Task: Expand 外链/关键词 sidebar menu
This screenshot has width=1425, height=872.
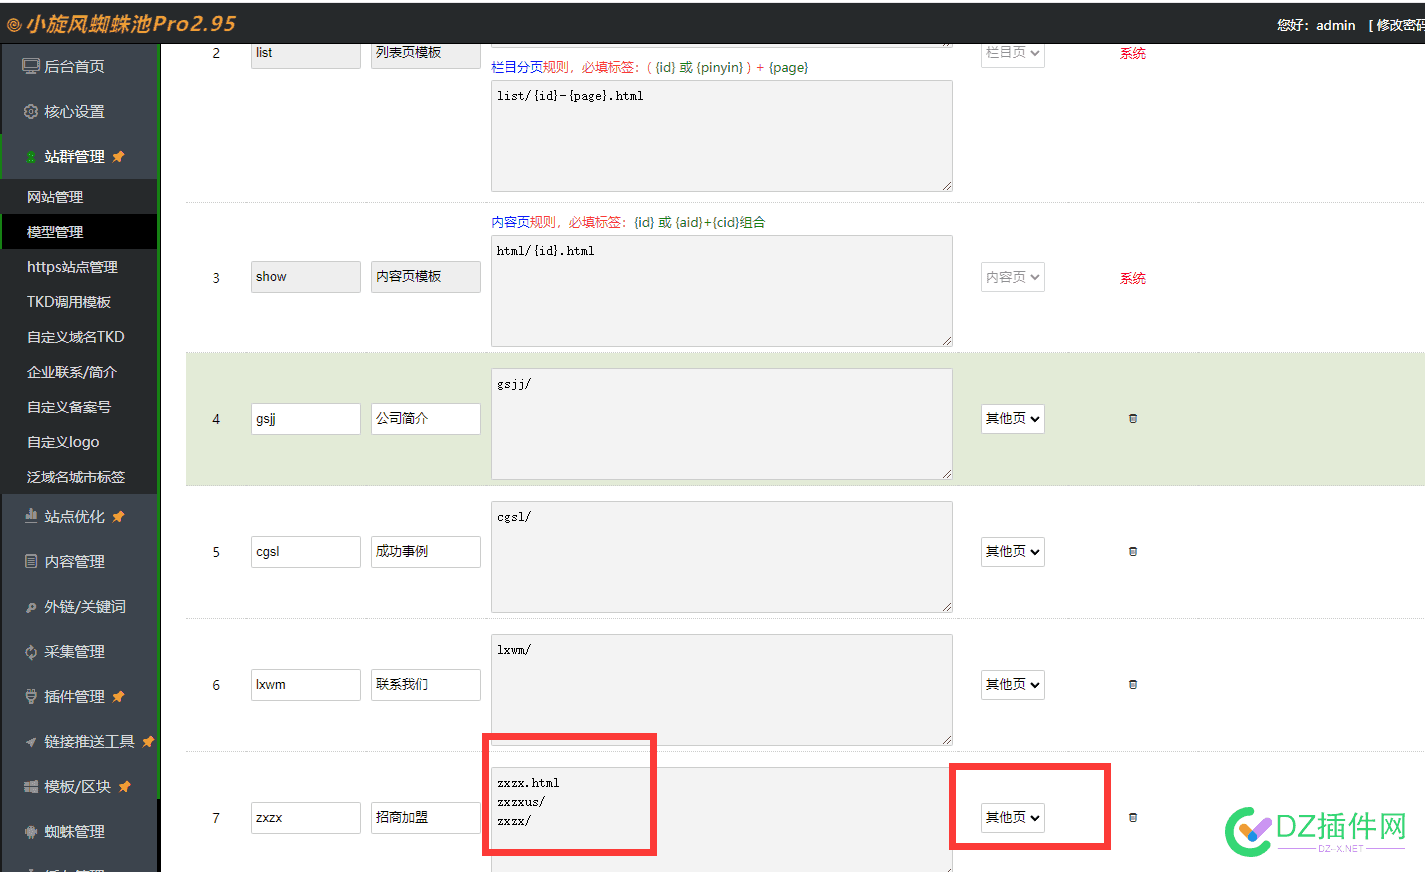Action: [85, 607]
